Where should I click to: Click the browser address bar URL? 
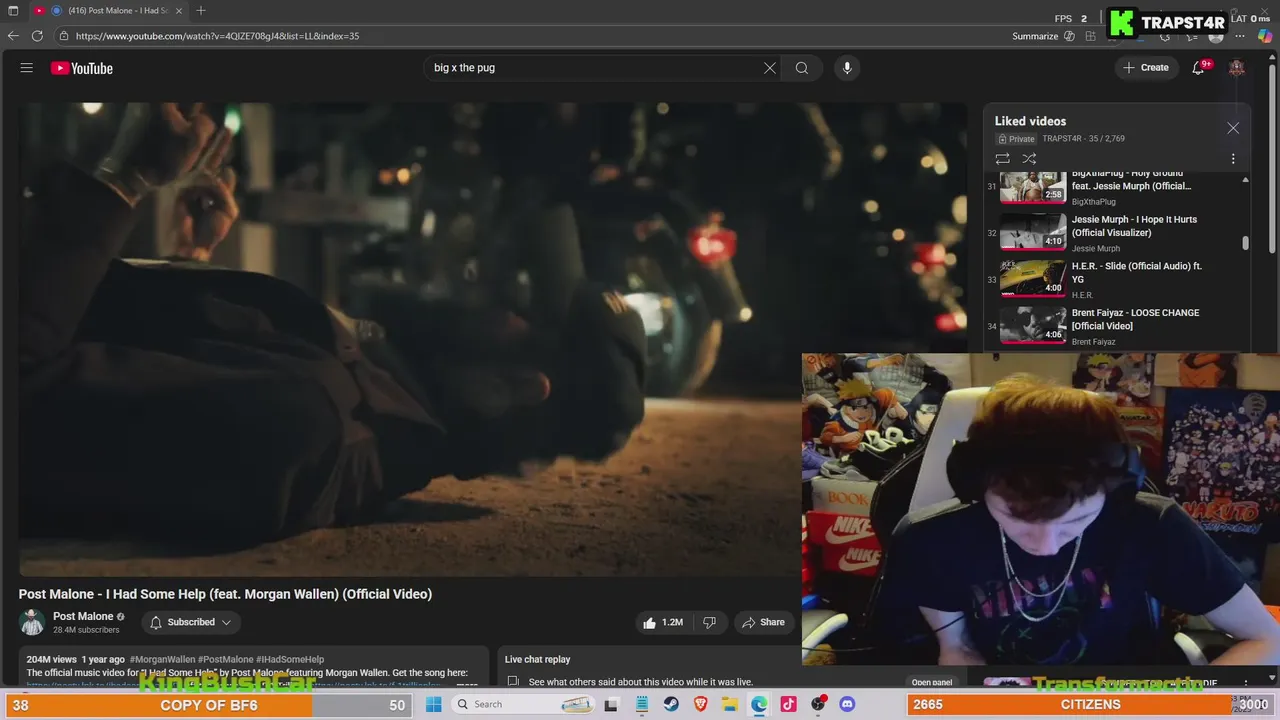[x=217, y=36]
